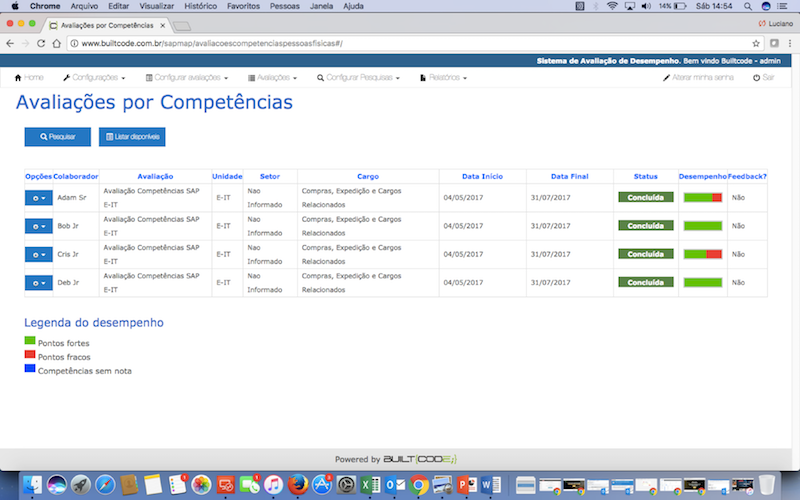Open the Finder icon in the dock
This screenshot has width=800, height=500.
33,485
